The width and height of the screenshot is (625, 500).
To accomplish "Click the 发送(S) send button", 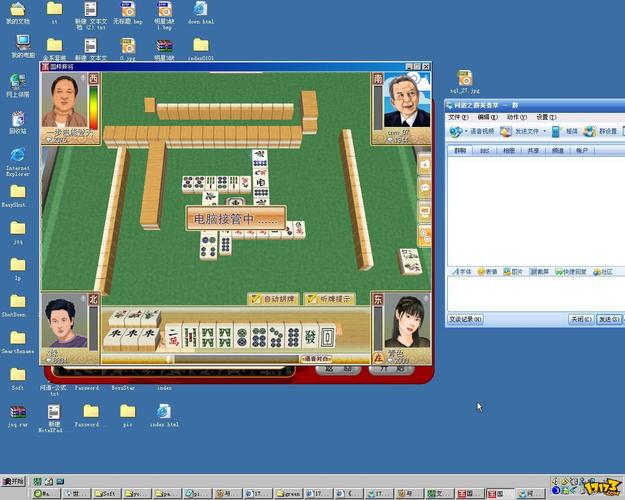I will [x=609, y=319].
